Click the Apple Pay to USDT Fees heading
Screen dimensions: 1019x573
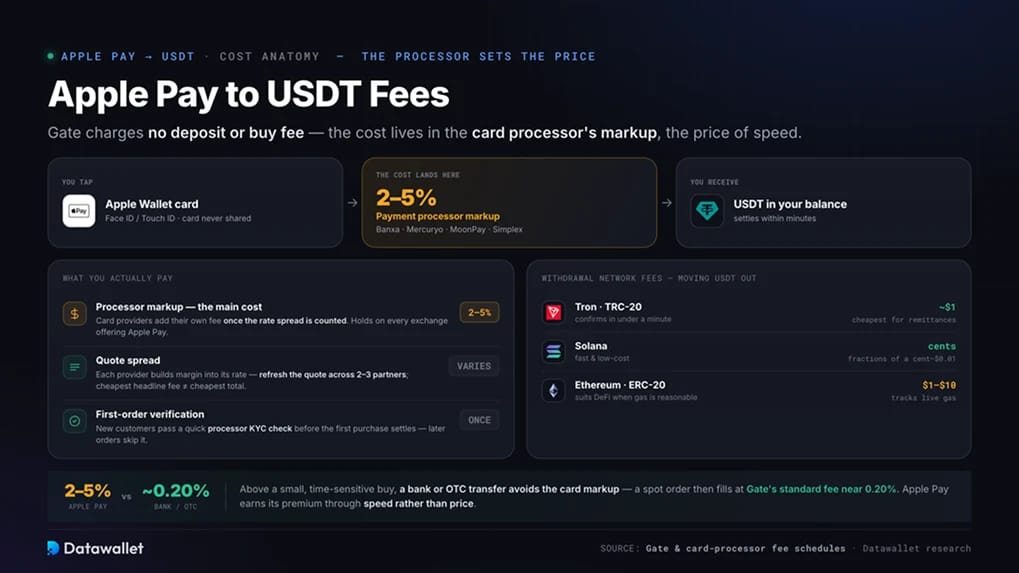[248, 94]
